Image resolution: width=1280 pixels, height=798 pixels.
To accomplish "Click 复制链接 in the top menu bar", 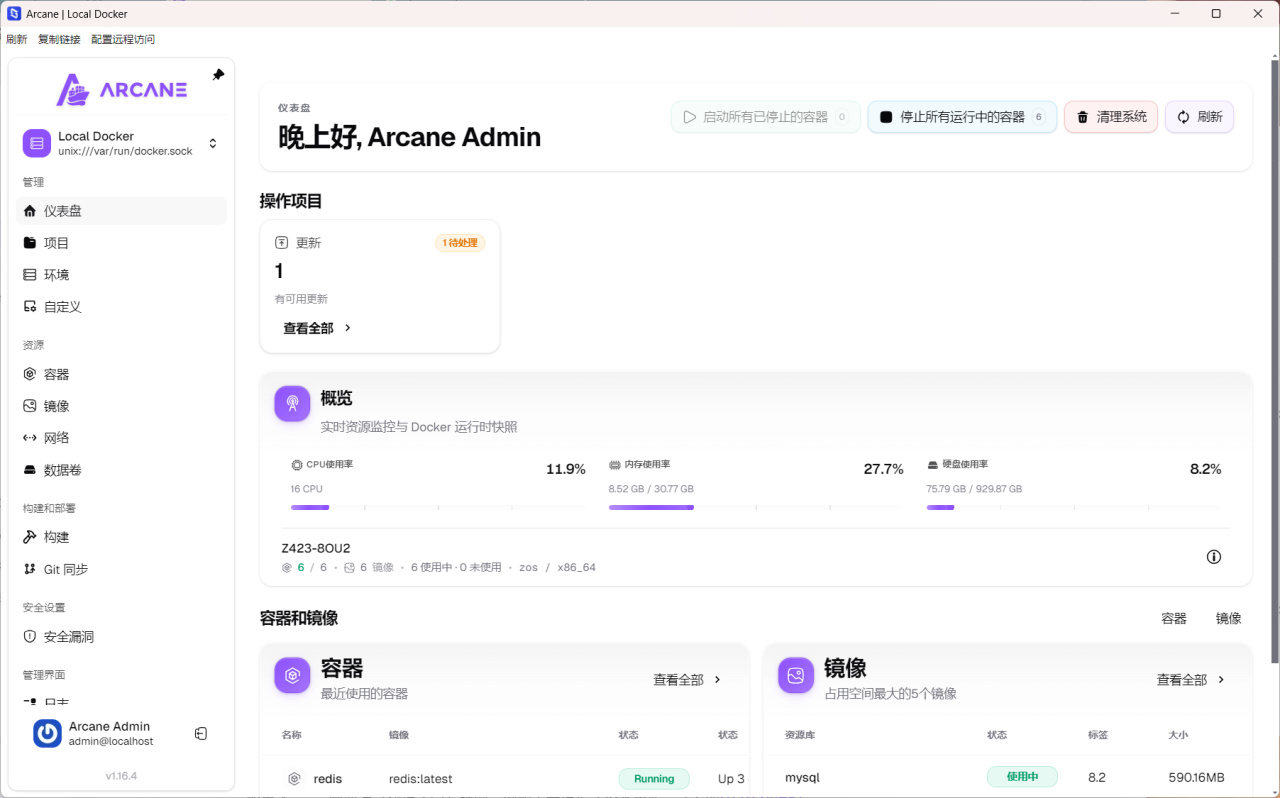I will click(59, 40).
